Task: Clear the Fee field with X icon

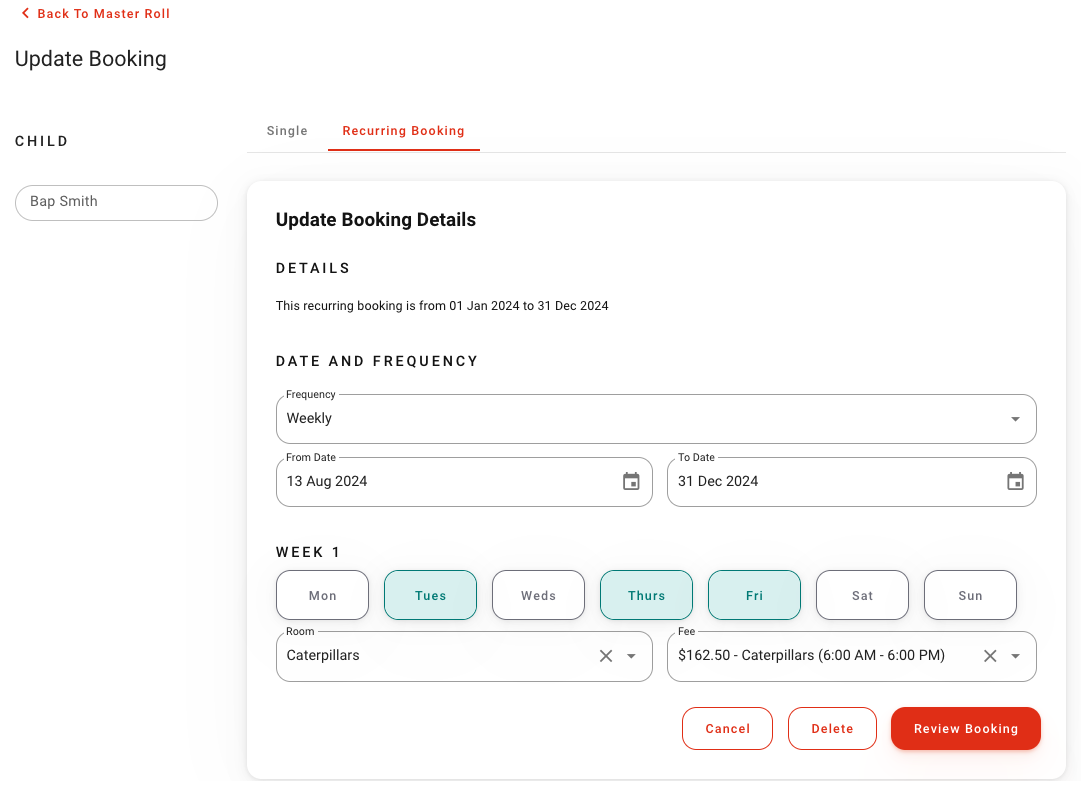Action: [990, 656]
